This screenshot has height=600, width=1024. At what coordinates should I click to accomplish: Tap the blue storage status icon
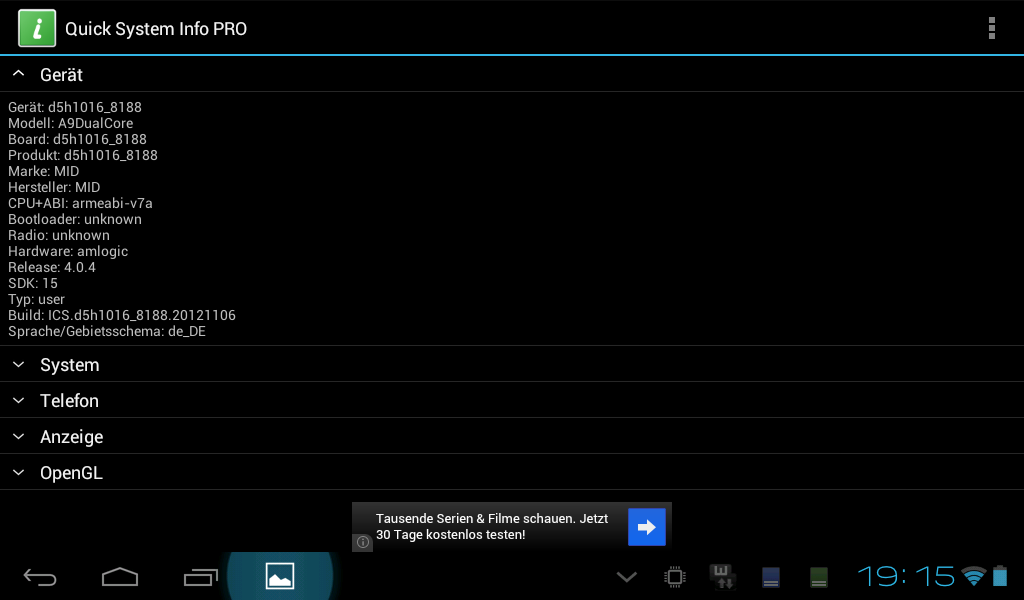771,577
